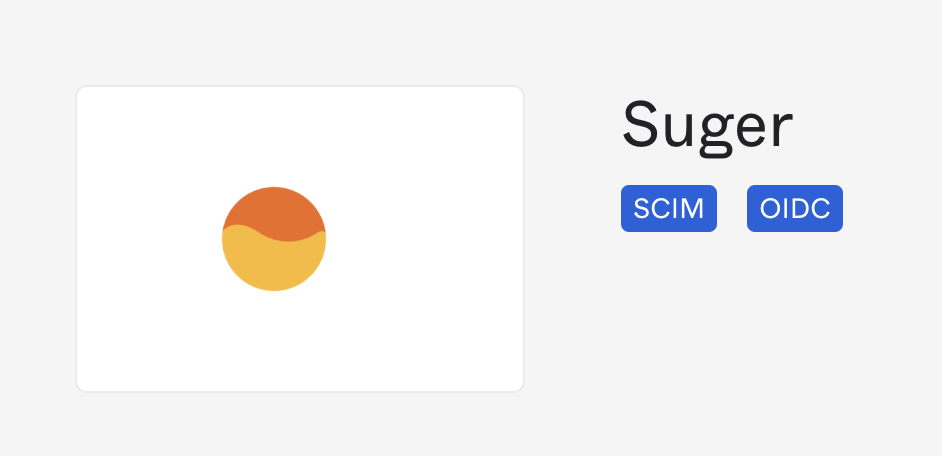Filter by the blue SCIM tag
942x456 pixels.
click(669, 209)
